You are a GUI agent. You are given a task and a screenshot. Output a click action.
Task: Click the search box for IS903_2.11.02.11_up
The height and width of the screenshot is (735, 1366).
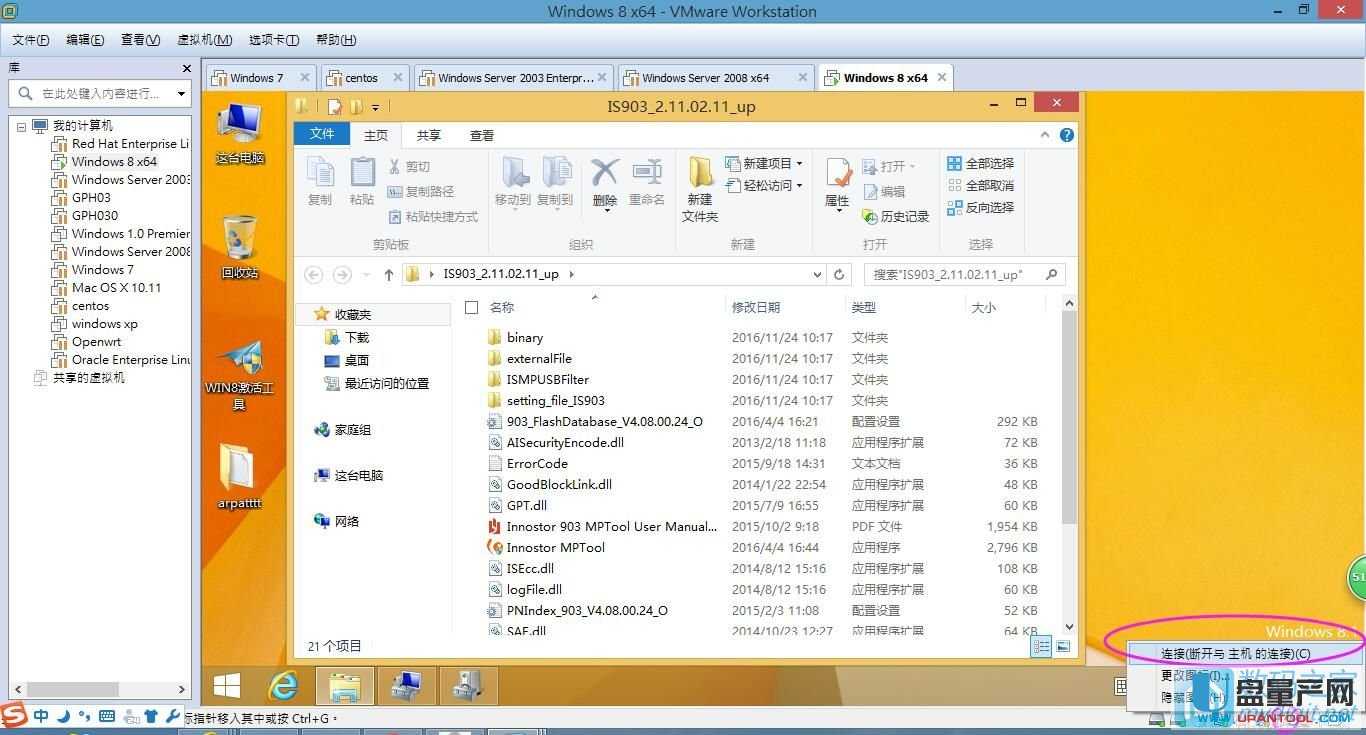955,274
